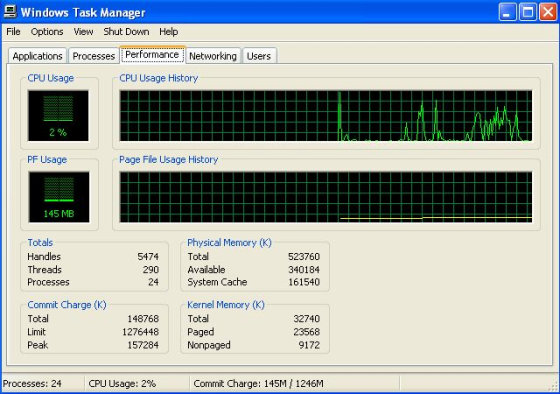This screenshot has height=394, width=560.
Task: Select the Performance tab
Action: coord(152,55)
